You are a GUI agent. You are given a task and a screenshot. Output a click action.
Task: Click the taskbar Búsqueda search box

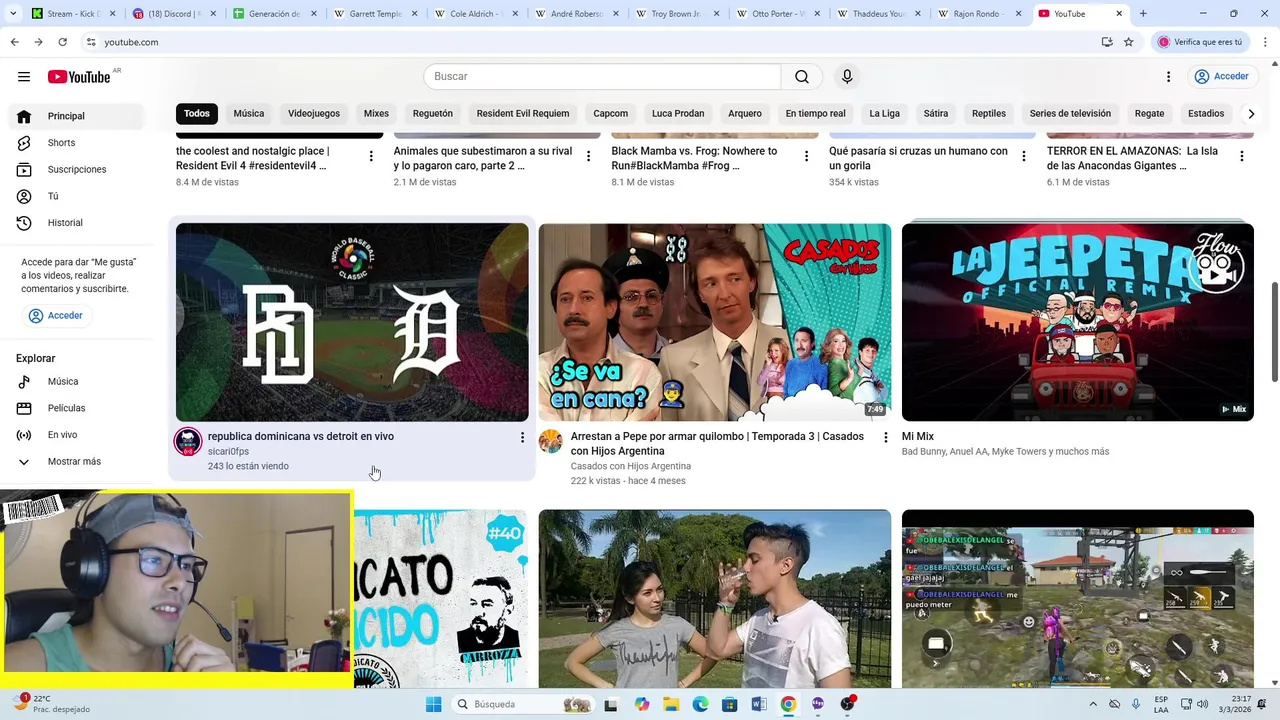(524, 704)
